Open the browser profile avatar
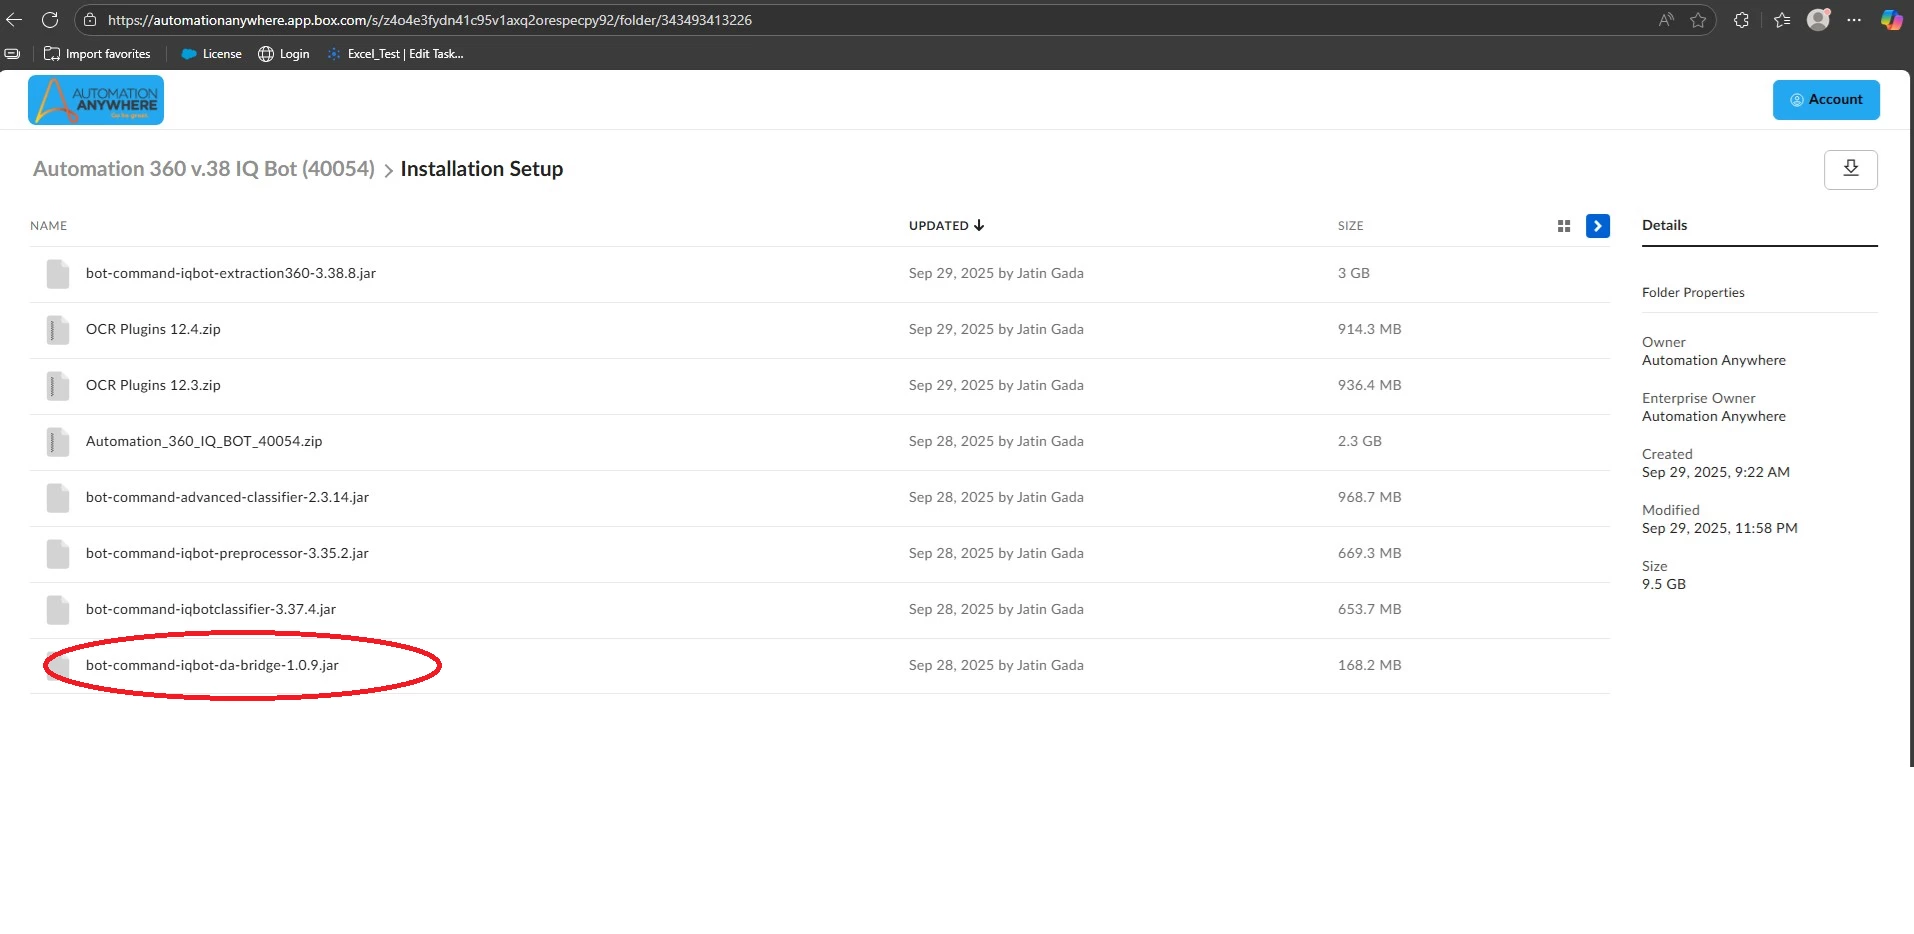 (1818, 19)
